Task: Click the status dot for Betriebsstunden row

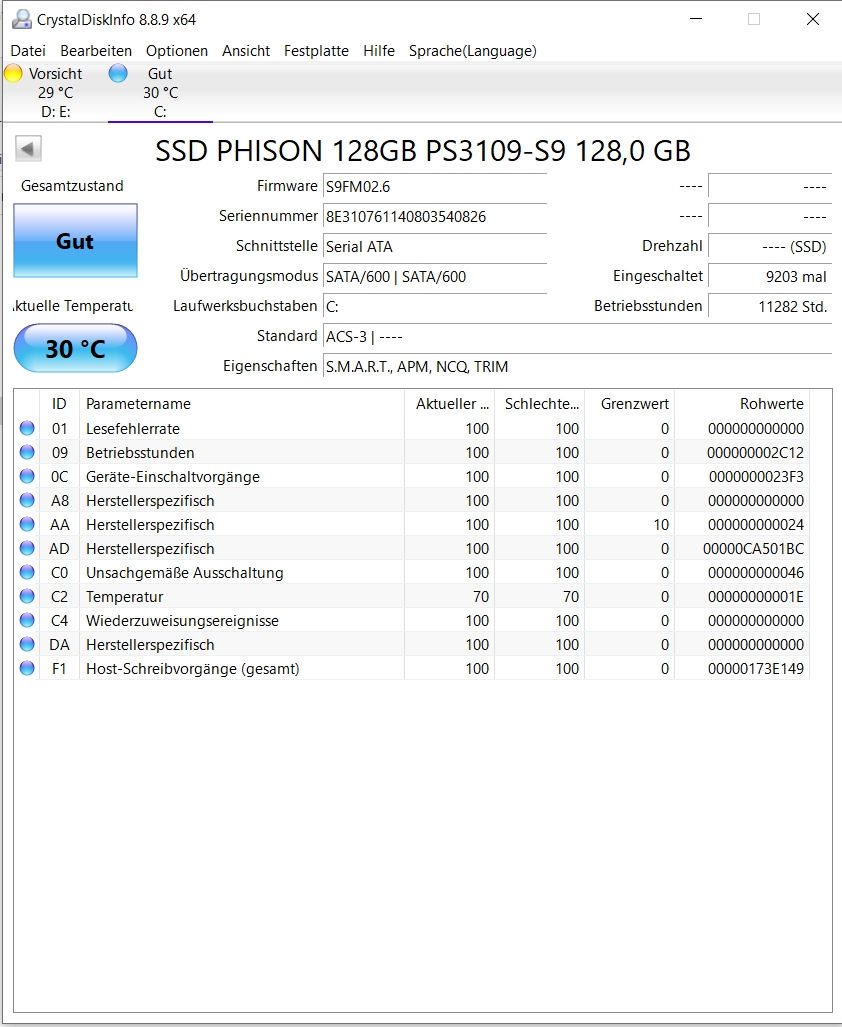Action: point(27,452)
